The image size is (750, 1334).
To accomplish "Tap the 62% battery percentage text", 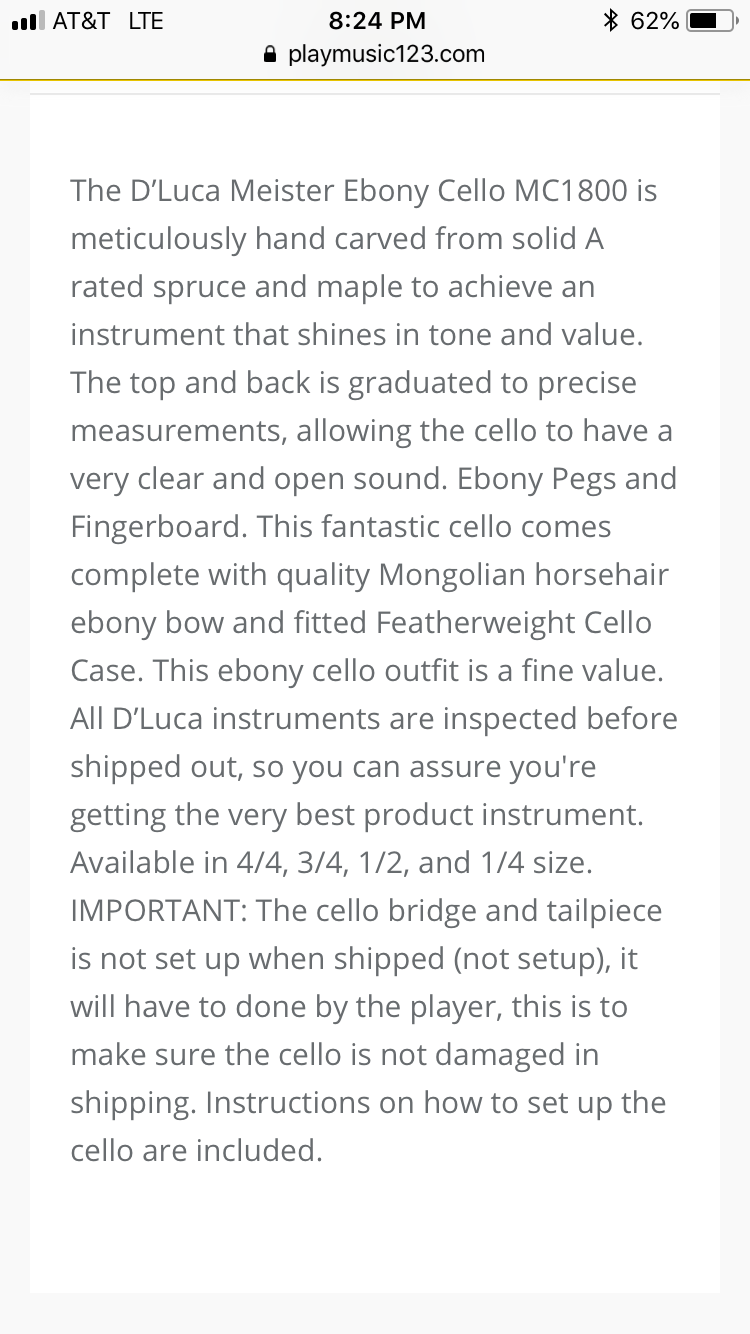I will tap(655, 20).
